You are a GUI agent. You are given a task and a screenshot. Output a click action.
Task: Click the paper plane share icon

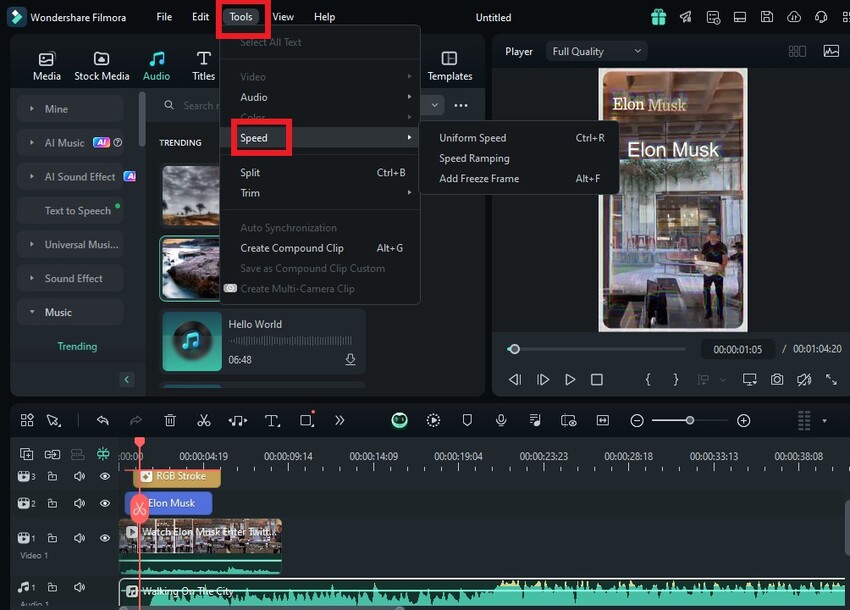pyautogui.click(x=686, y=17)
